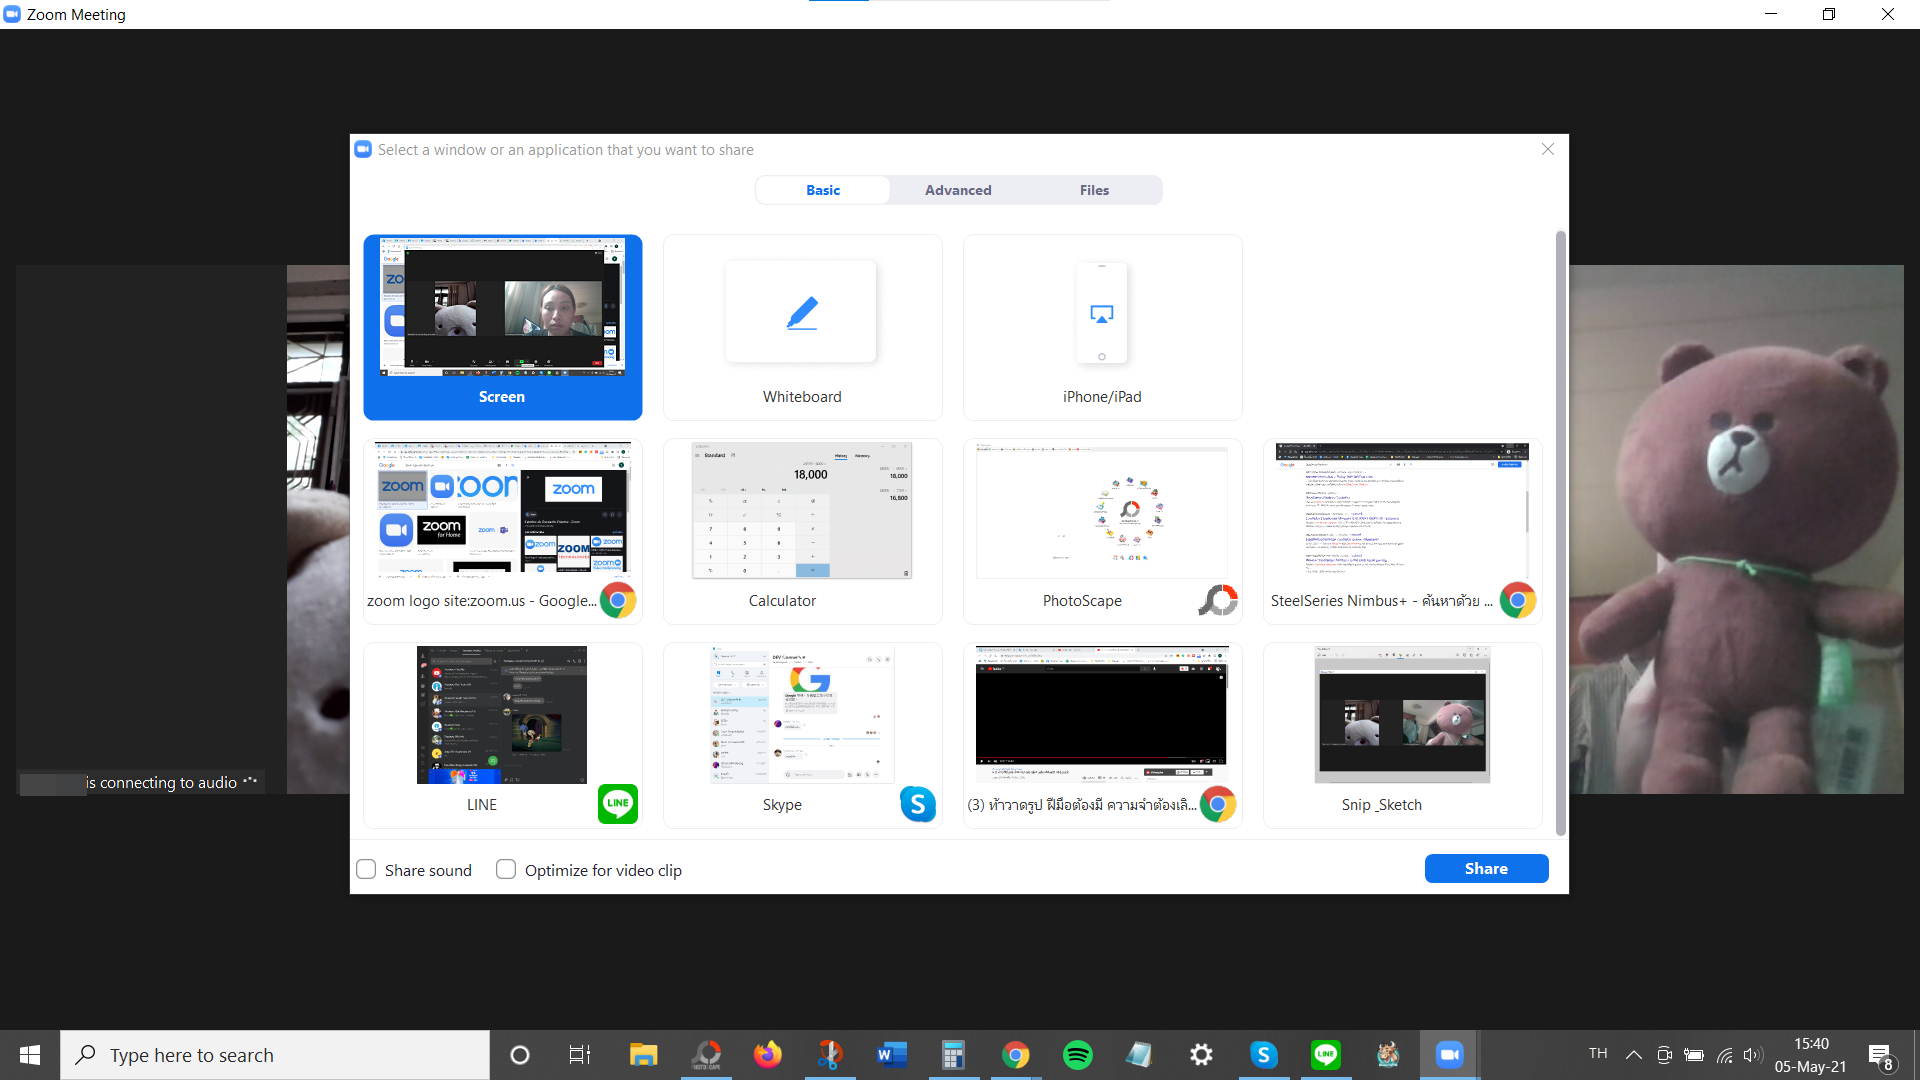Close the share selection dialog
This screenshot has width=1920, height=1080.
(1547, 149)
